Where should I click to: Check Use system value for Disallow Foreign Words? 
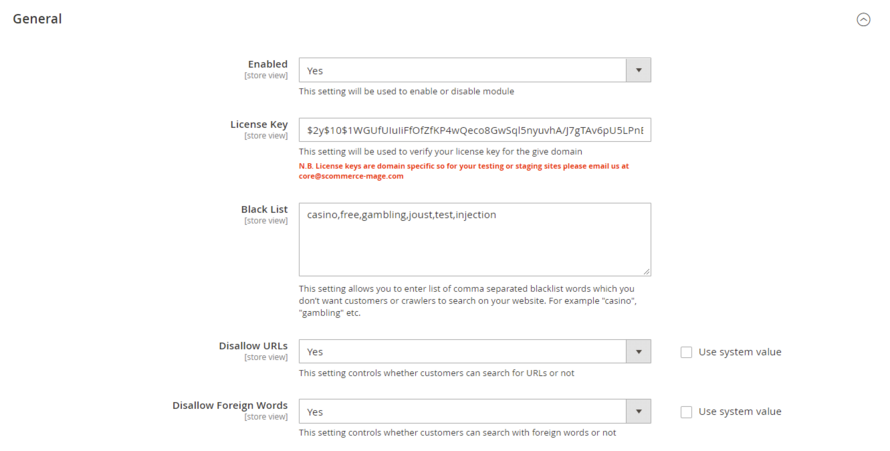686,412
